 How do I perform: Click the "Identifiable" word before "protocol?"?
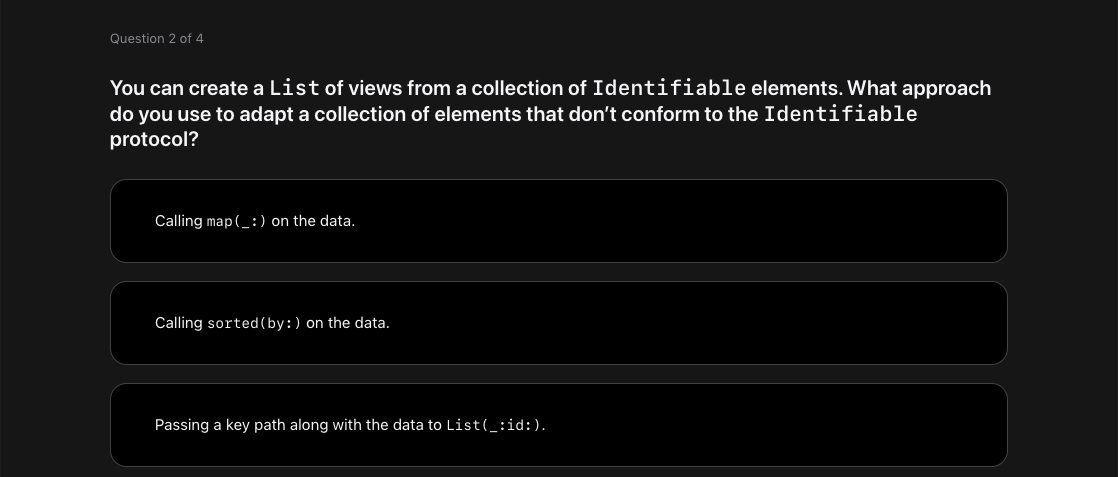pos(840,114)
